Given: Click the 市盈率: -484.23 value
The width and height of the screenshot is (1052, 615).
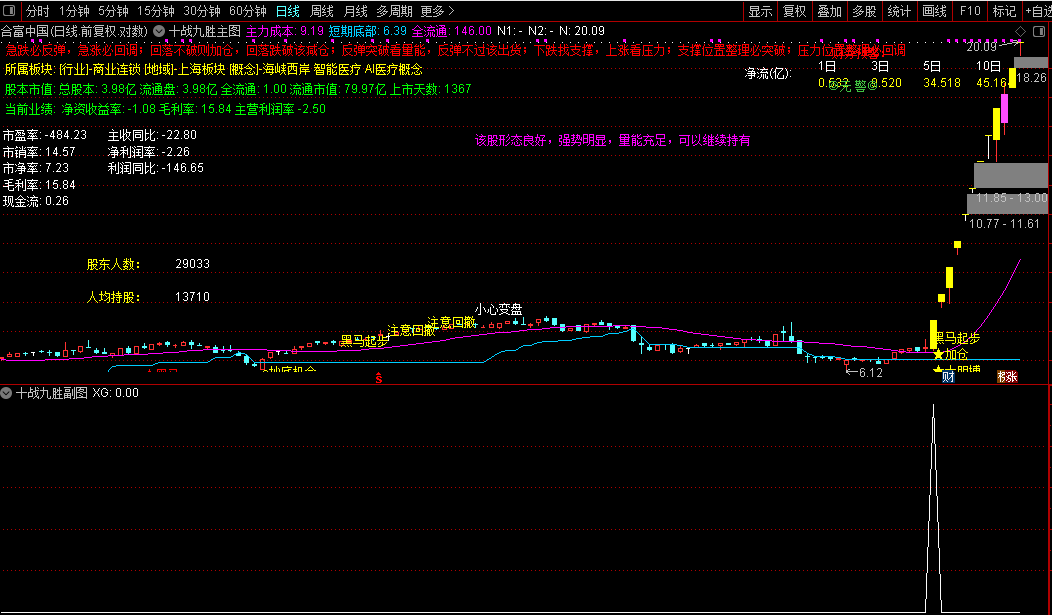Looking at the screenshot, I should pyautogui.click(x=45, y=135).
